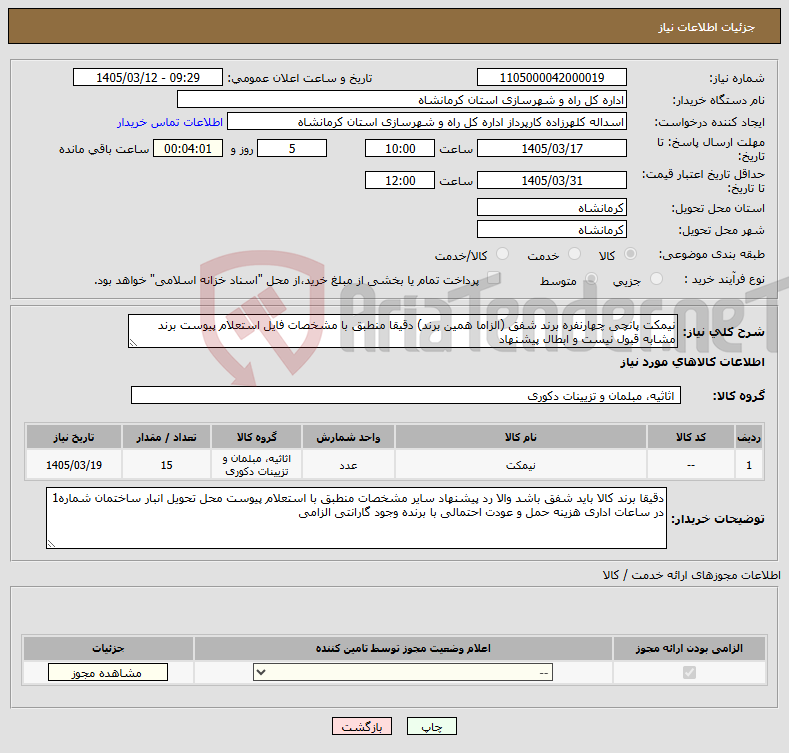Click the گروه کالا field

[x=406, y=396]
